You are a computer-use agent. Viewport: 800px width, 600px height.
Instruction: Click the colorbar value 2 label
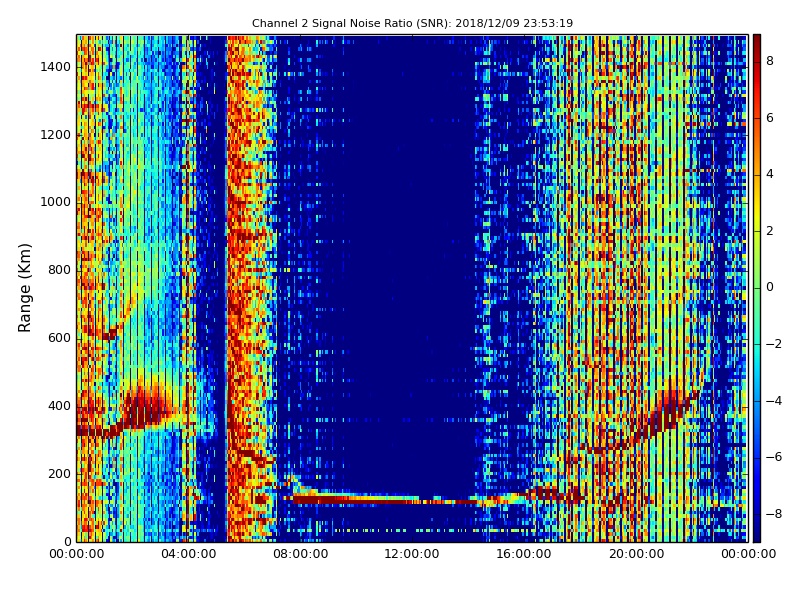(770, 231)
